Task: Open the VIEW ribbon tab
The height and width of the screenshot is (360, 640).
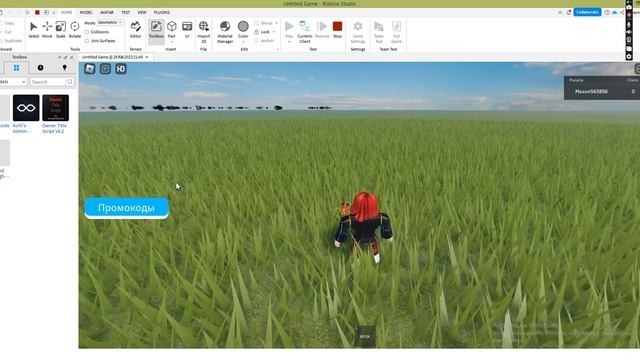Action: 142,12
